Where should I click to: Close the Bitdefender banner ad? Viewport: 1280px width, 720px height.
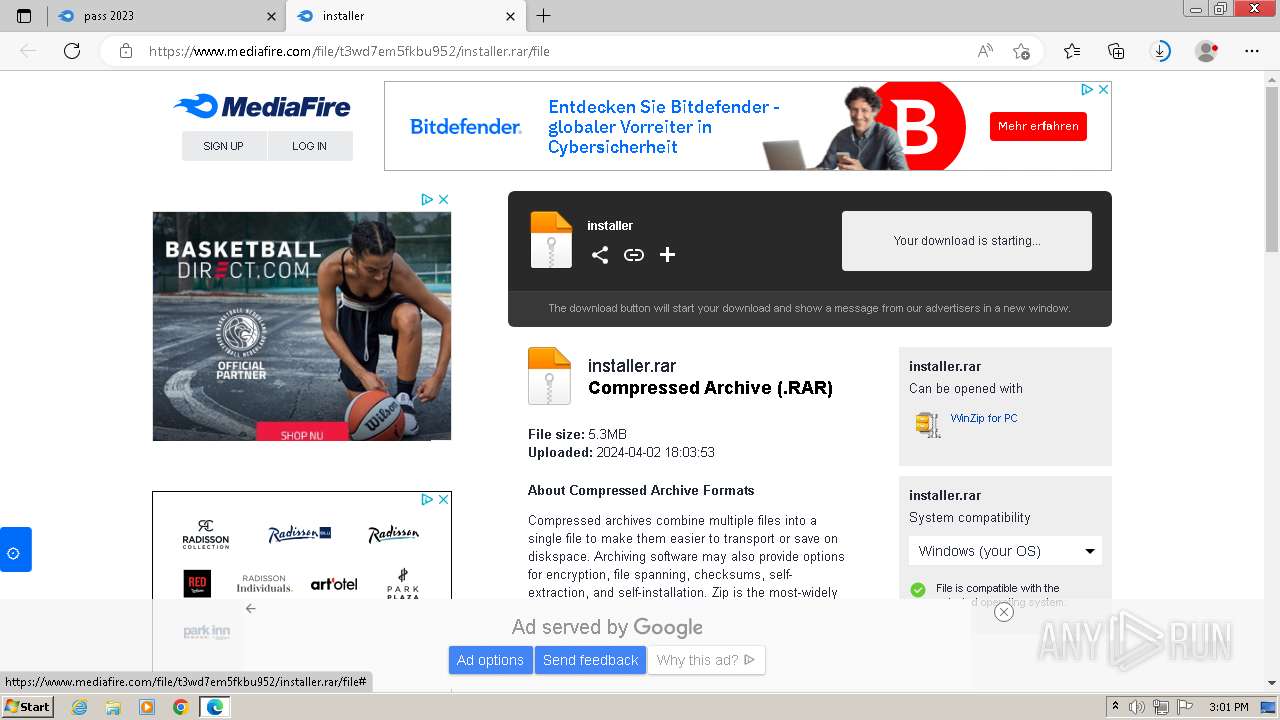tap(1103, 89)
